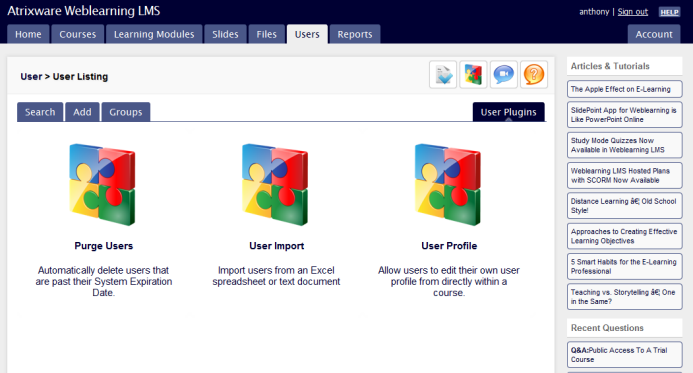Open the User Profile puzzle icon
Screen dimensions: 693x373
tap(448, 184)
